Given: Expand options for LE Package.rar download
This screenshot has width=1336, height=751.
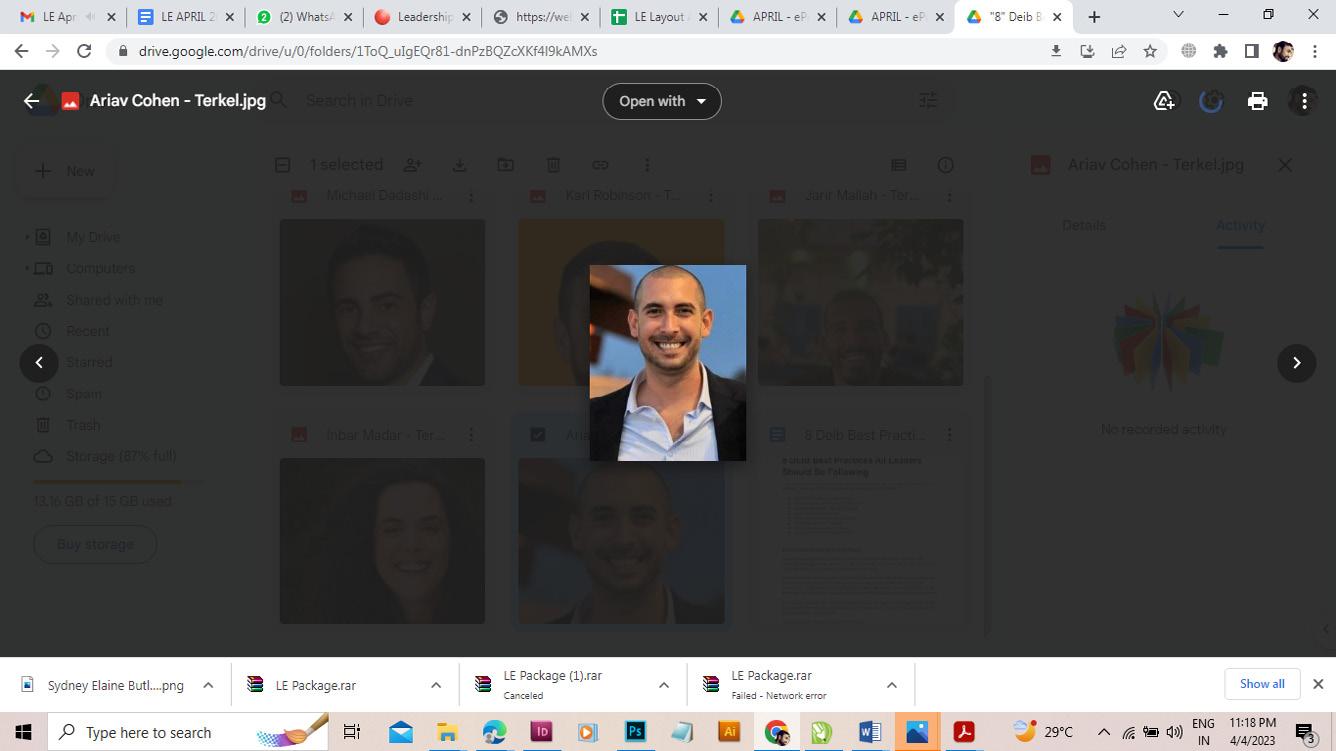Looking at the screenshot, I should point(436,685).
